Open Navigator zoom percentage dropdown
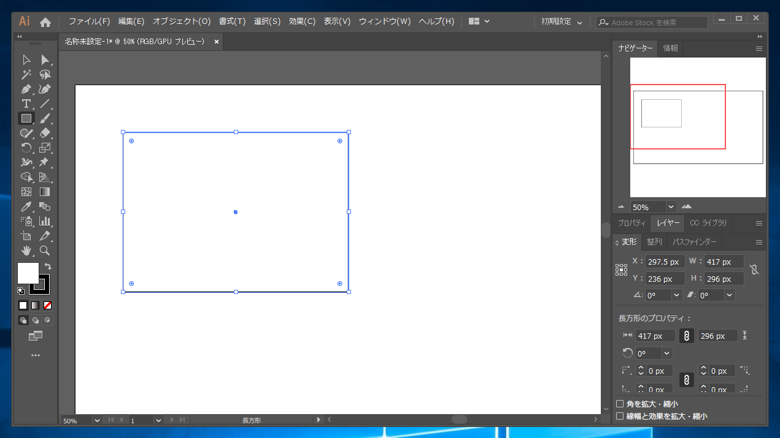The height and width of the screenshot is (438, 780). pos(671,207)
